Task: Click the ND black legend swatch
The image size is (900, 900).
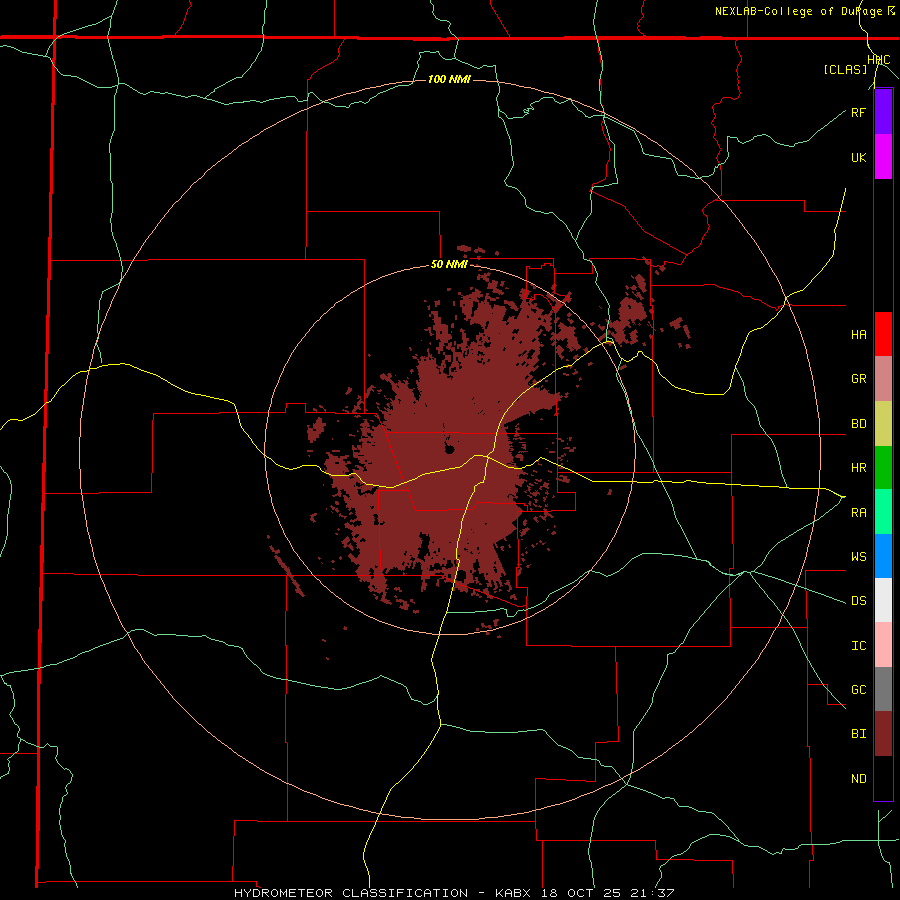Action: [x=883, y=778]
